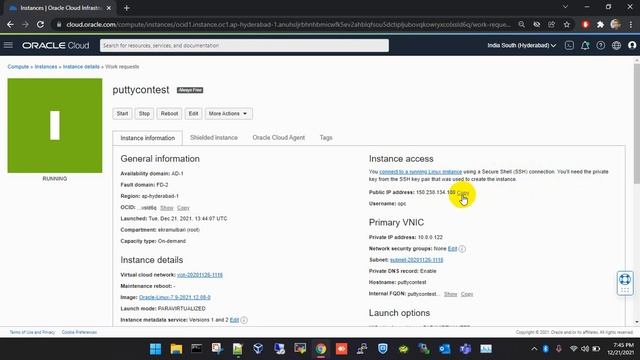The width and height of the screenshot is (640, 360).
Task: Switch to the Shielded instance tab
Action: 214,138
